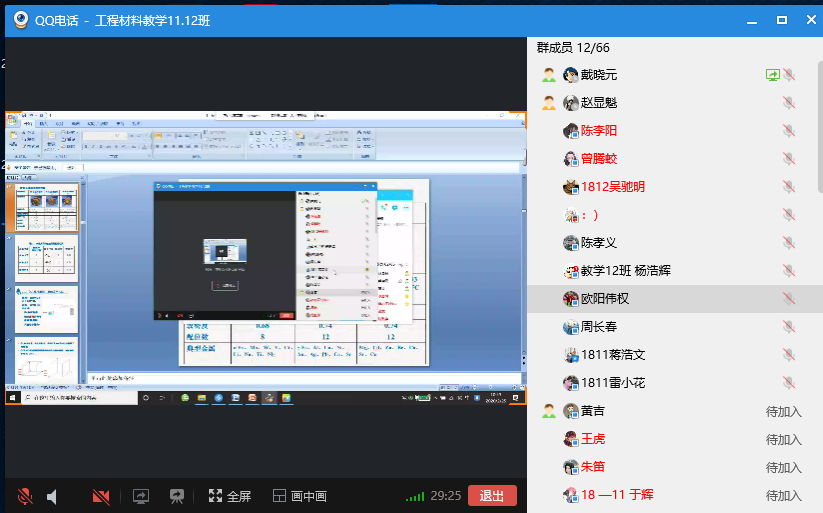Unmute the microphone in the call toolbar
Image resolution: width=823 pixels, height=513 pixels.
25,496
